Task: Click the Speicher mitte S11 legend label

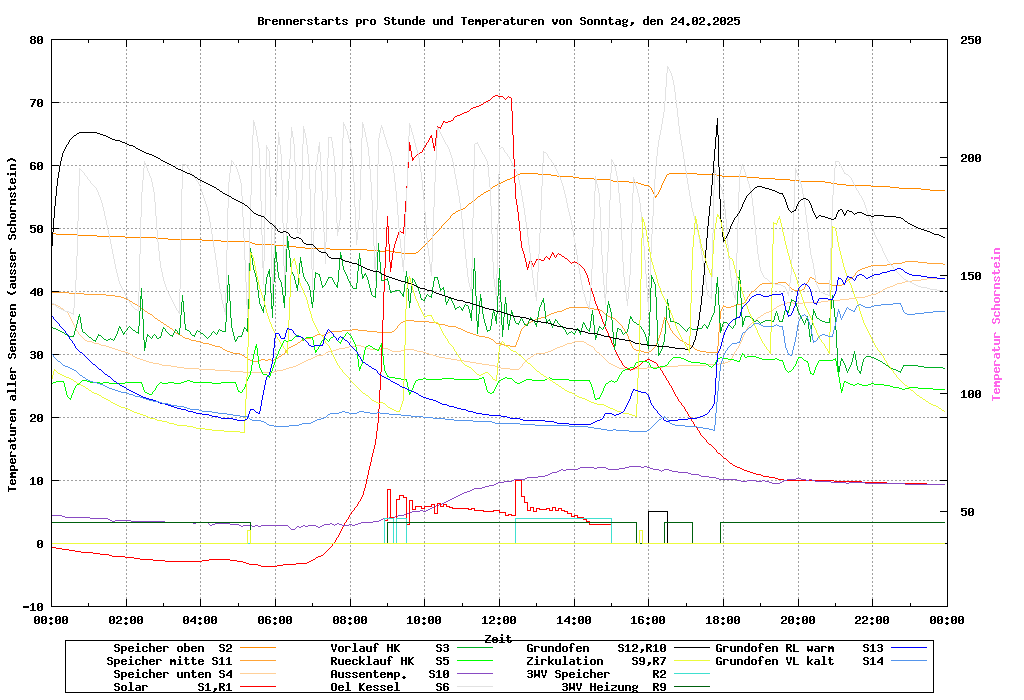Action: point(169,661)
